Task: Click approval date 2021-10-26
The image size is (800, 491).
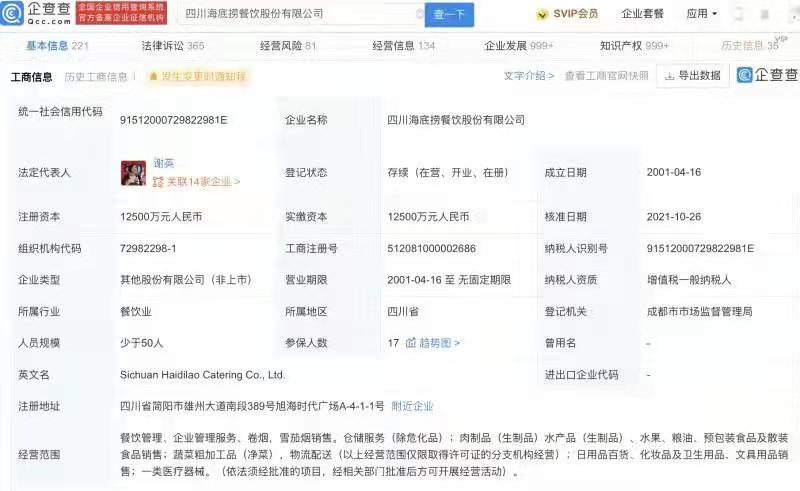Action: pos(673,217)
